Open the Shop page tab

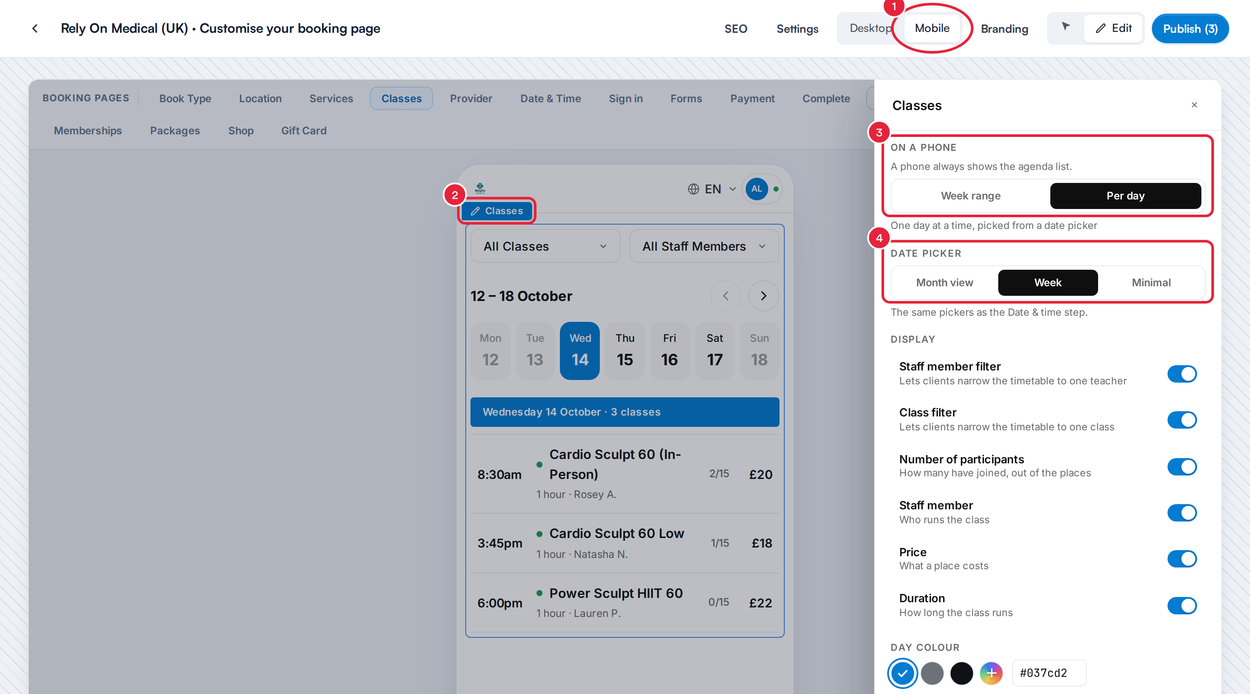tap(241, 130)
